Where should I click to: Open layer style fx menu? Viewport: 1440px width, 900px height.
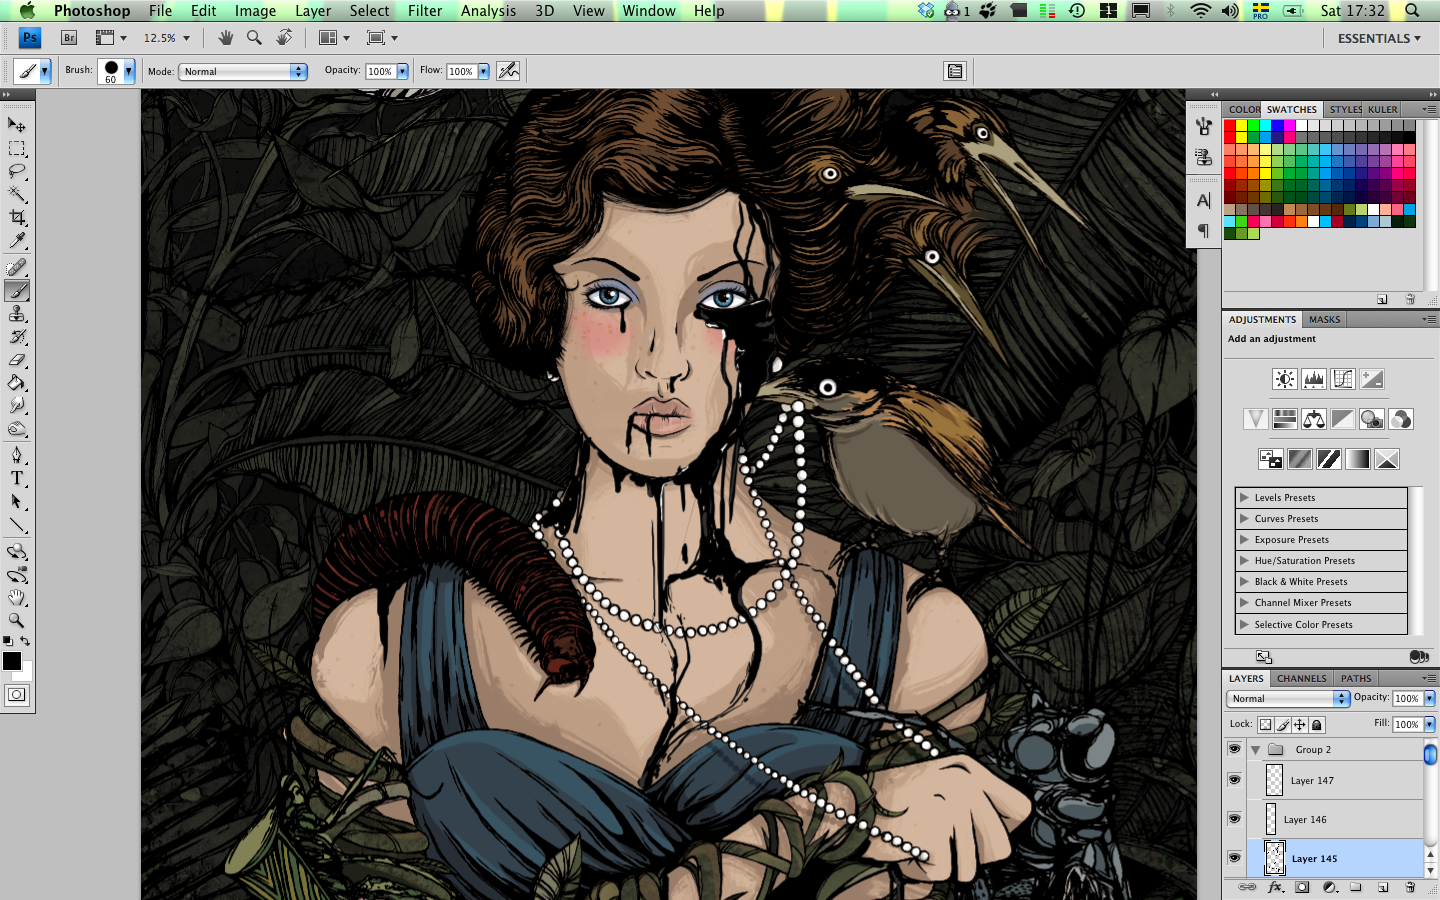coord(1275,887)
